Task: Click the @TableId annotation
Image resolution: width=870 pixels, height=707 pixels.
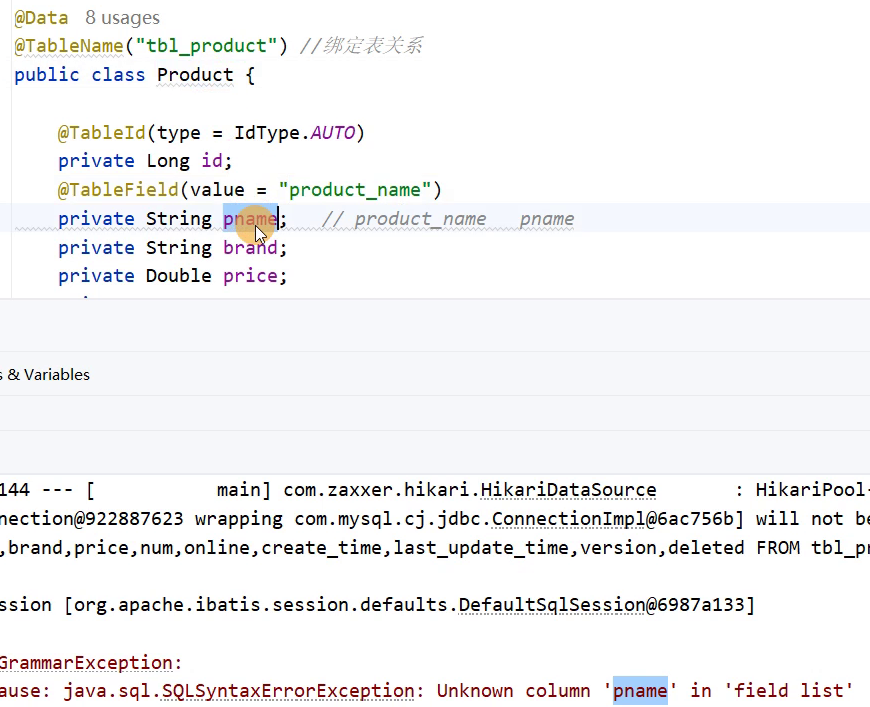Action: tap(102, 133)
